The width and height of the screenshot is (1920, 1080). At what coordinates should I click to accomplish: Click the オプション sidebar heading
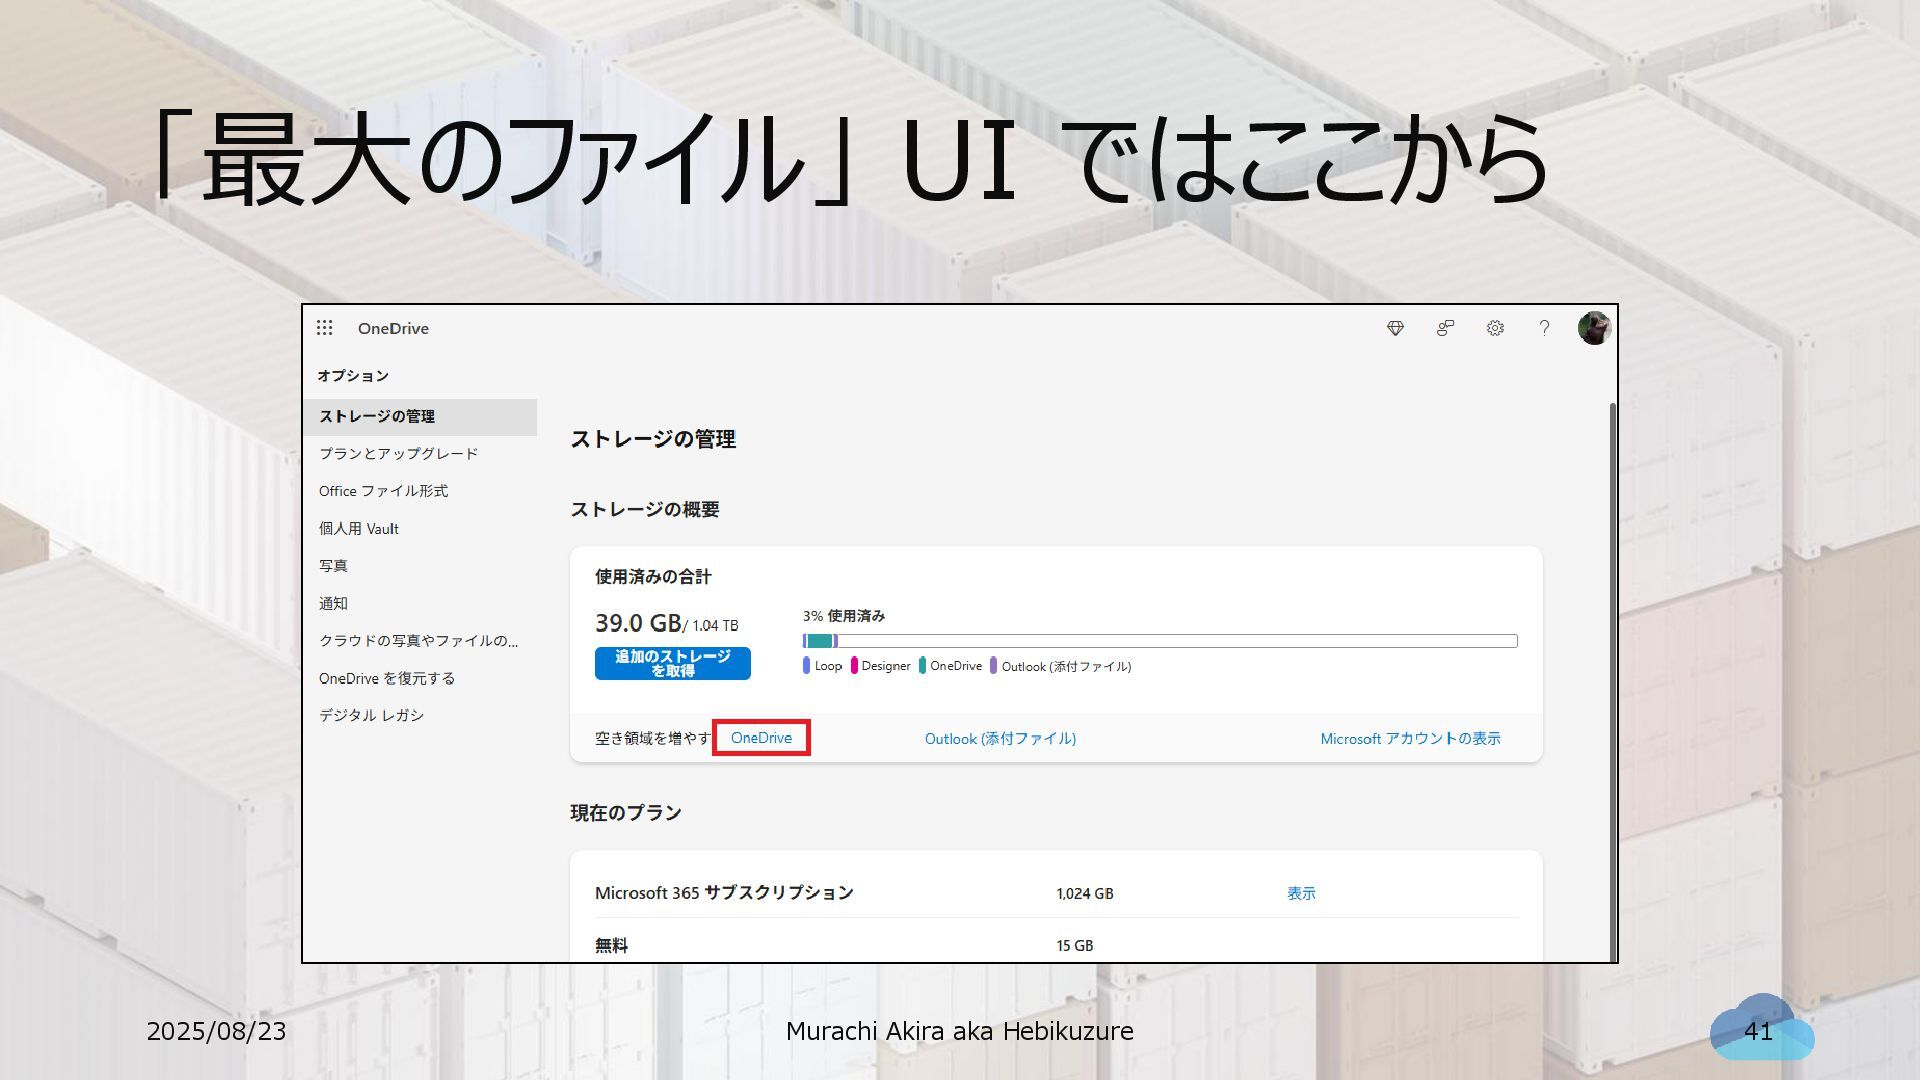[x=353, y=376]
